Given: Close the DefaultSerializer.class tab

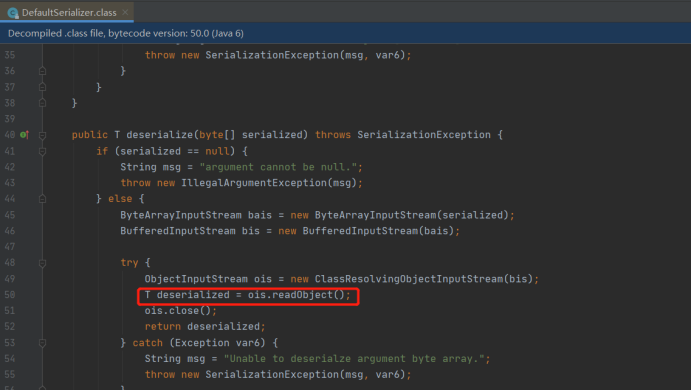Looking at the screenshot, I should point(125,12).
